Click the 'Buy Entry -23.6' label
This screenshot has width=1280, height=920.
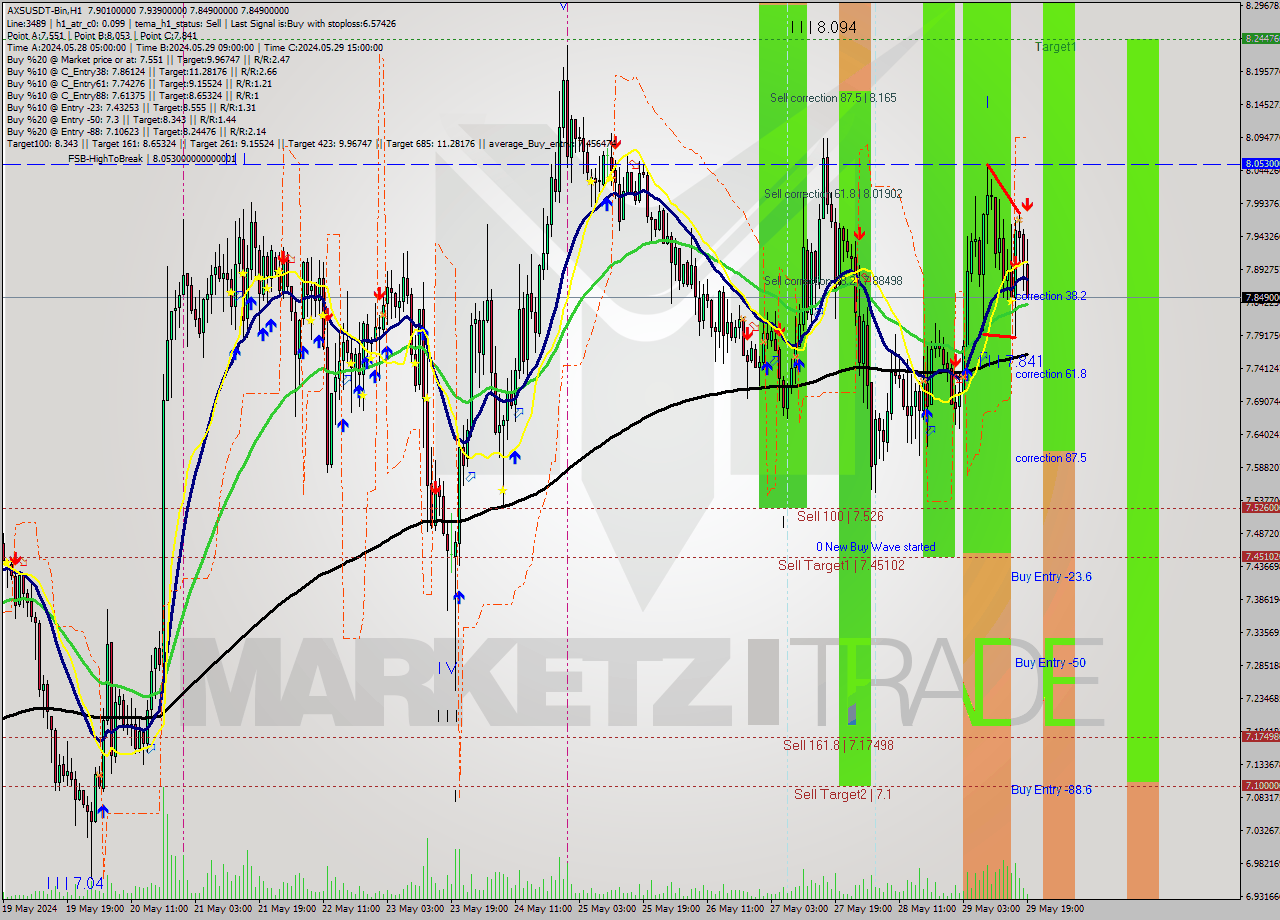[x=1051, y=577]
